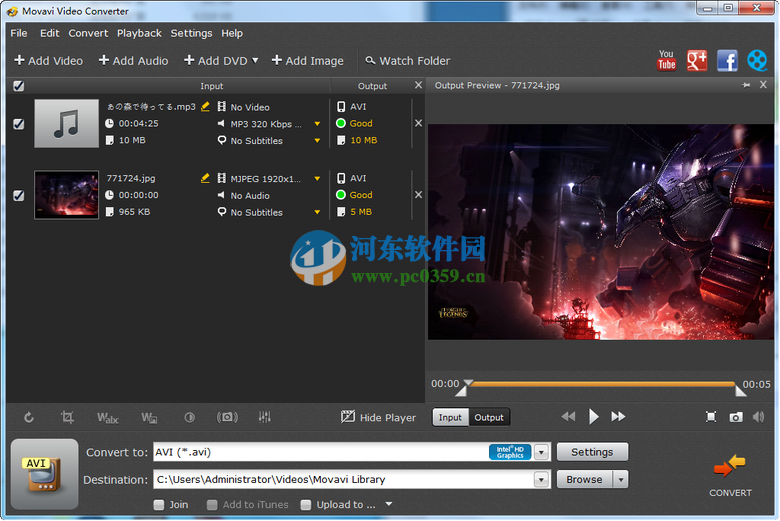Open mp3 file's No Subtitles dropdown
Screen dimensions: 780x521
point(317,141)
